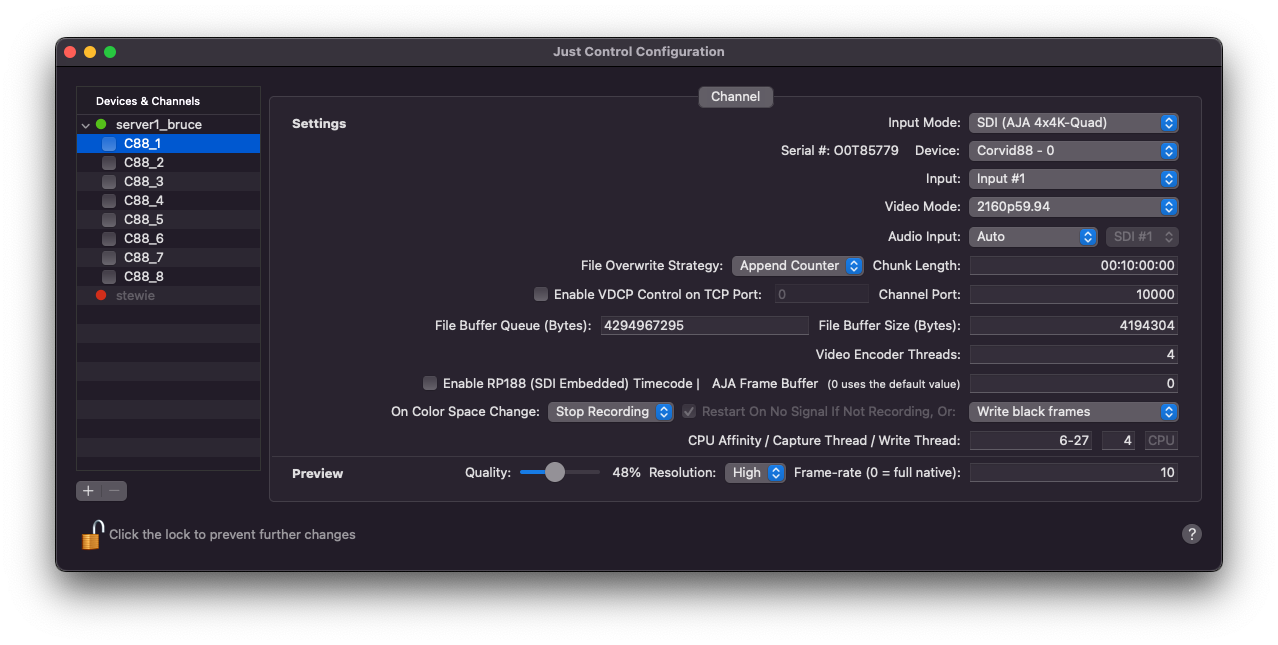Open the Write black frames dropdown
Viewport: 1278px width, 645px height.
pos(1073,412)
